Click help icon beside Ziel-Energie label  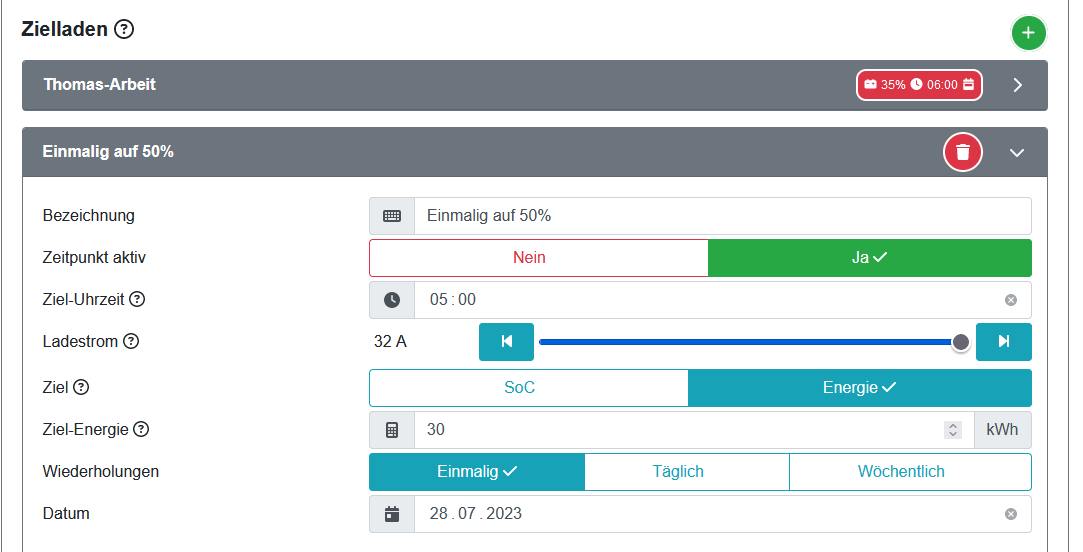click(141, 430)
